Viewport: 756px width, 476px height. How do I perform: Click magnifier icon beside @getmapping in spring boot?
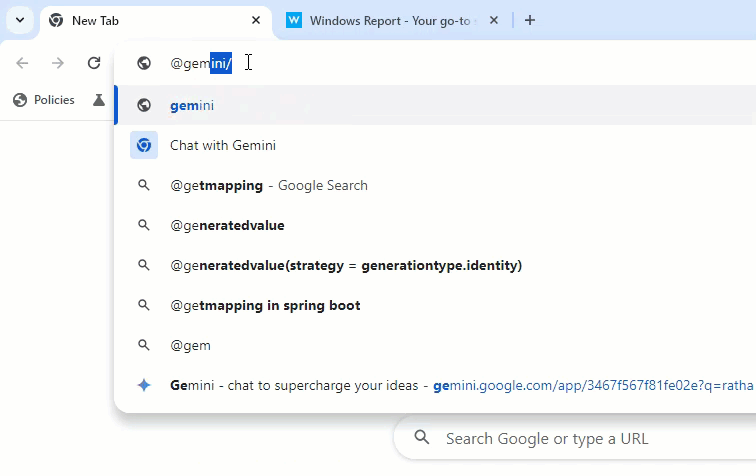[x=144, y=305]
